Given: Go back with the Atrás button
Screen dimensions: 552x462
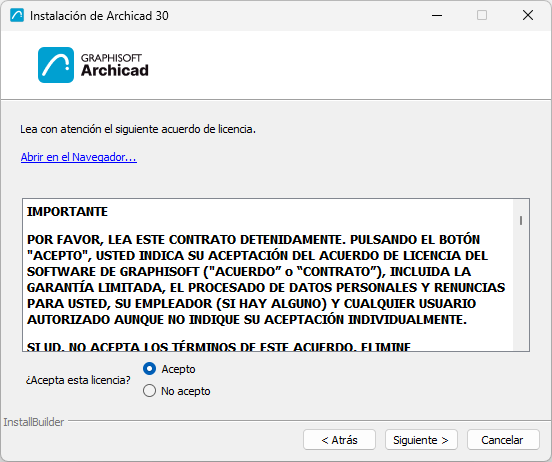Looking at the screenshot, I should coord(339,440).
